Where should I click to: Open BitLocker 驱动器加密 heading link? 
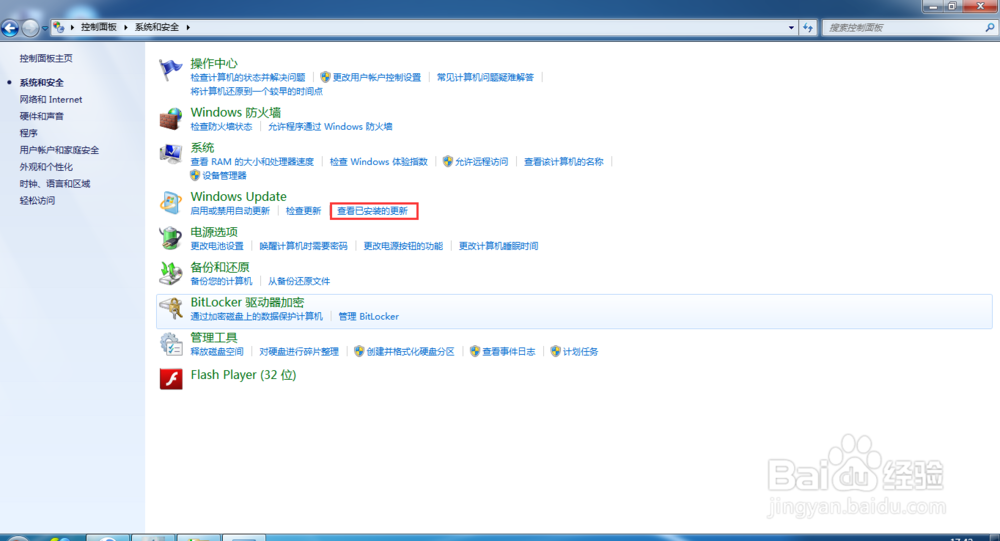[247, 302]
